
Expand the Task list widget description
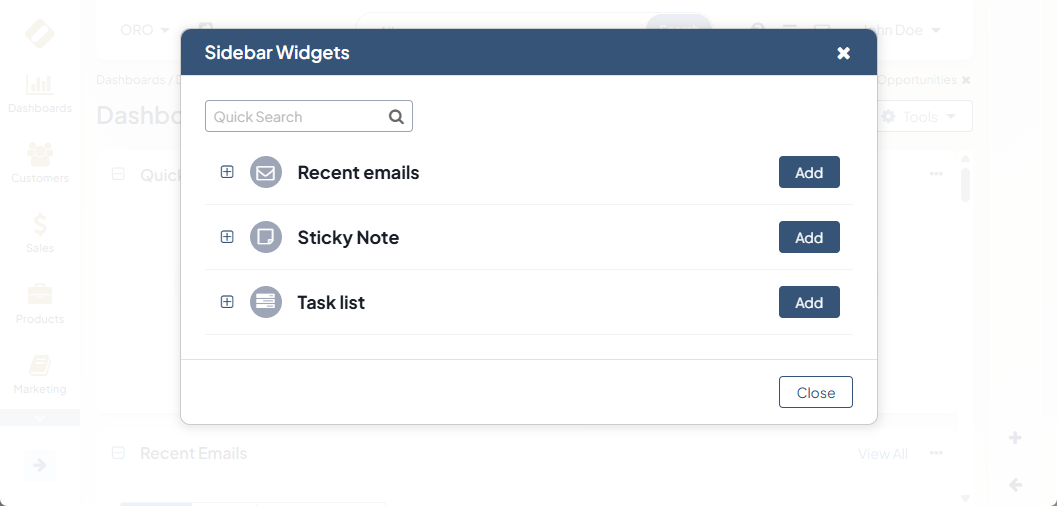227,302
